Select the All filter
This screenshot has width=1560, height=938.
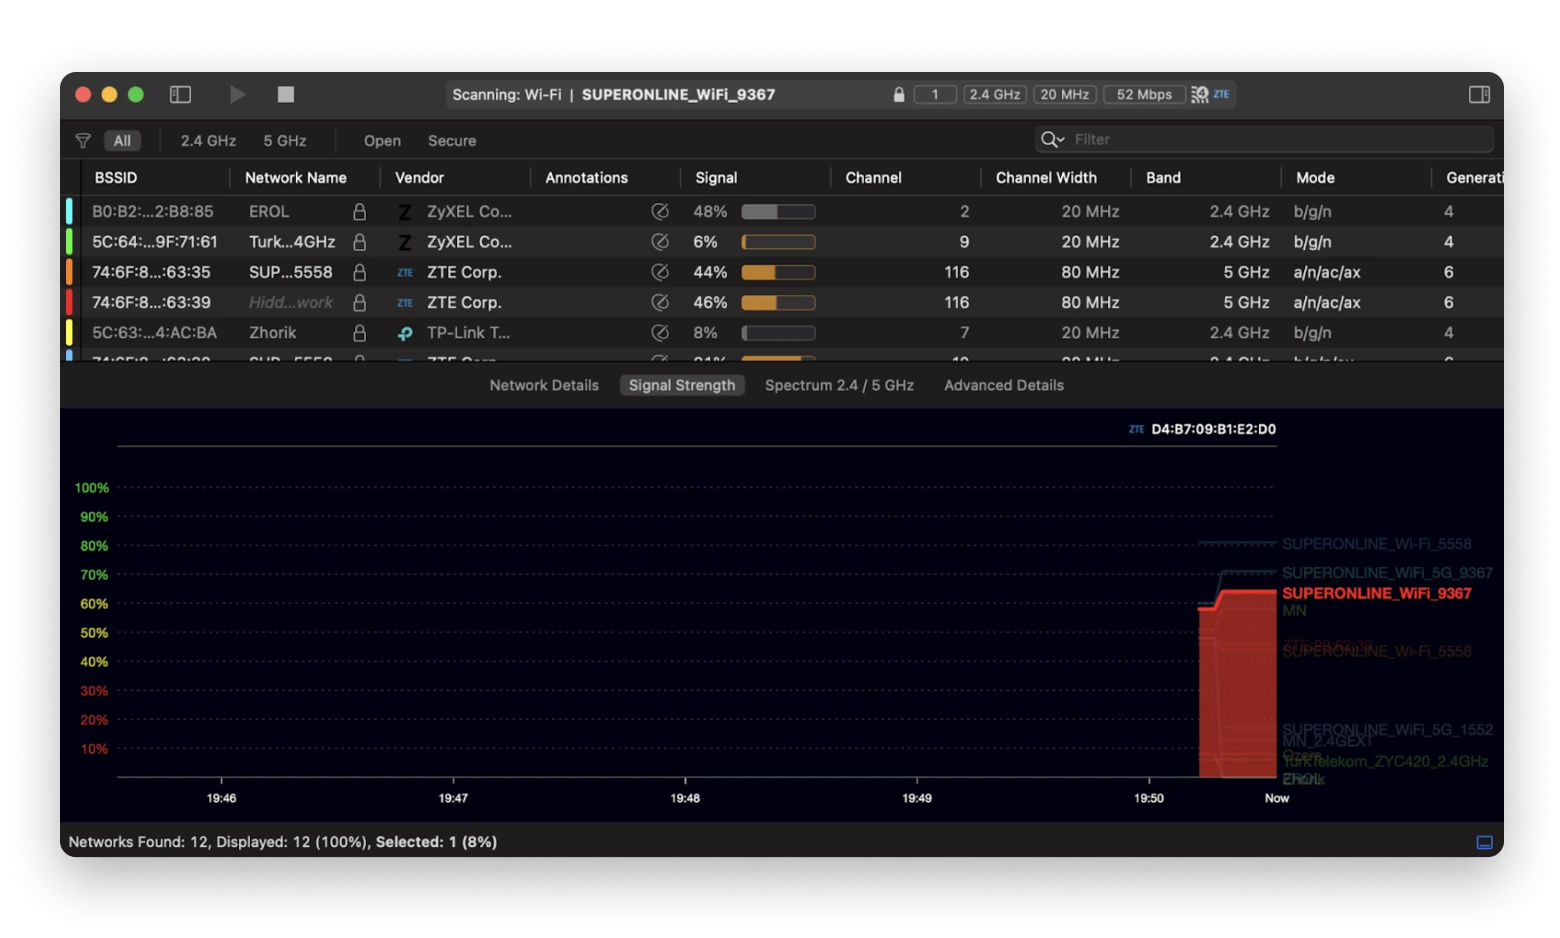click(x=122, y=141)
